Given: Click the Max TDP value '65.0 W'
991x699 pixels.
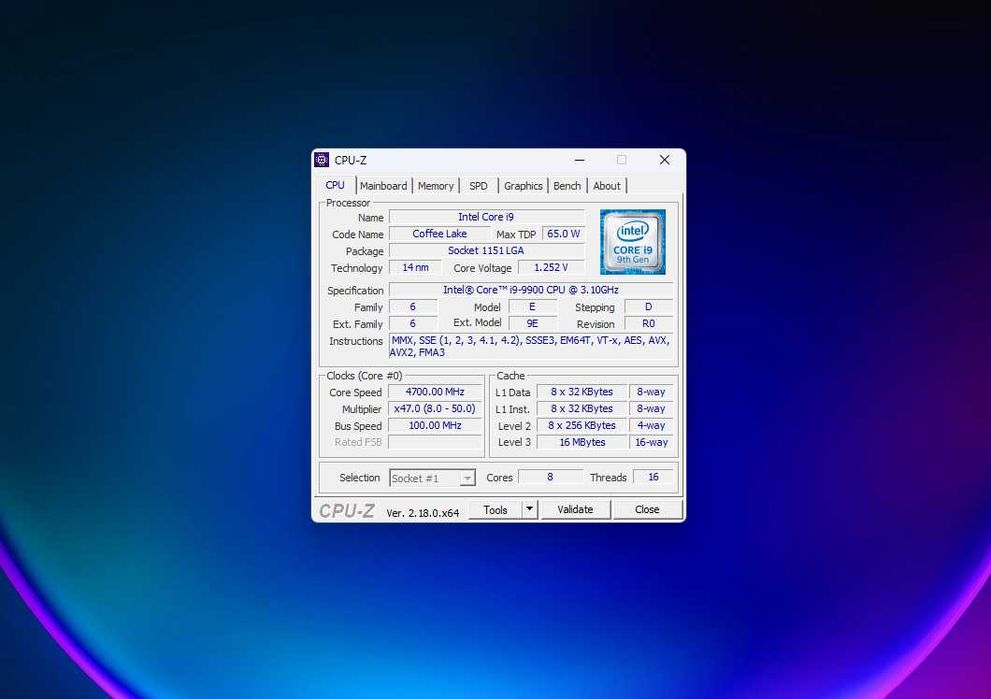Looking at the screenshot, I should 563,234.
